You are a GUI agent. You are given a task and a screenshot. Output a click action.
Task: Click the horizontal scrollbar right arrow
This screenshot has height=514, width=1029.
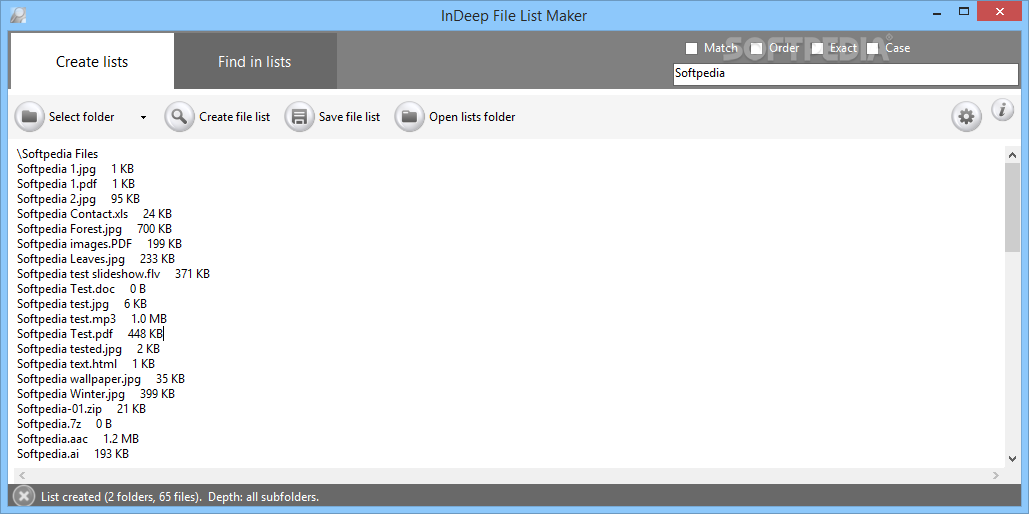(996, 475)
